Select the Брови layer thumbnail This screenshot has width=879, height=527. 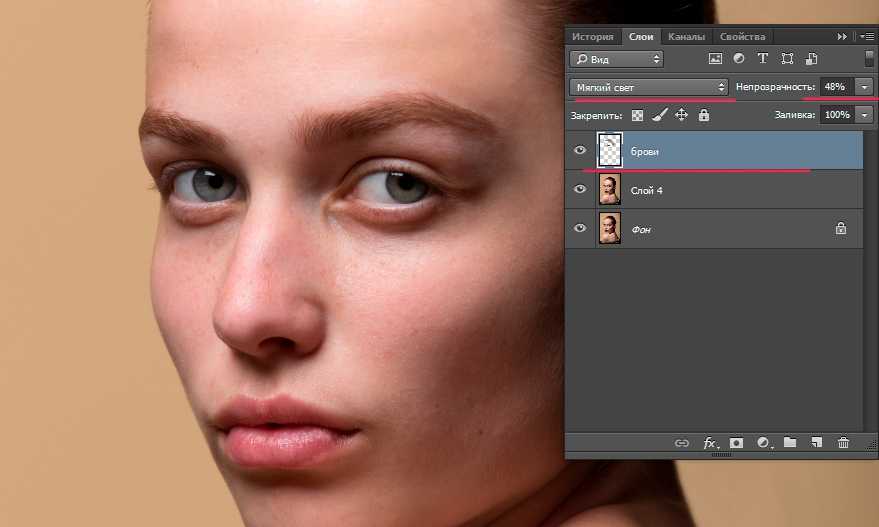(x=610, y=150)
